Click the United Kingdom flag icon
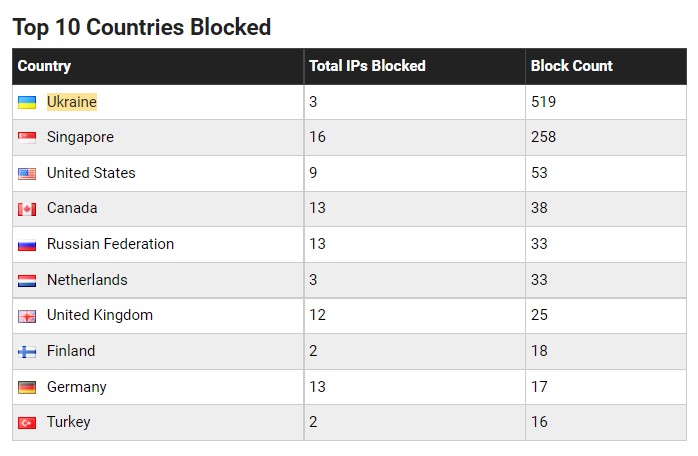The image size is (698, 456). [x=27, y=316]
